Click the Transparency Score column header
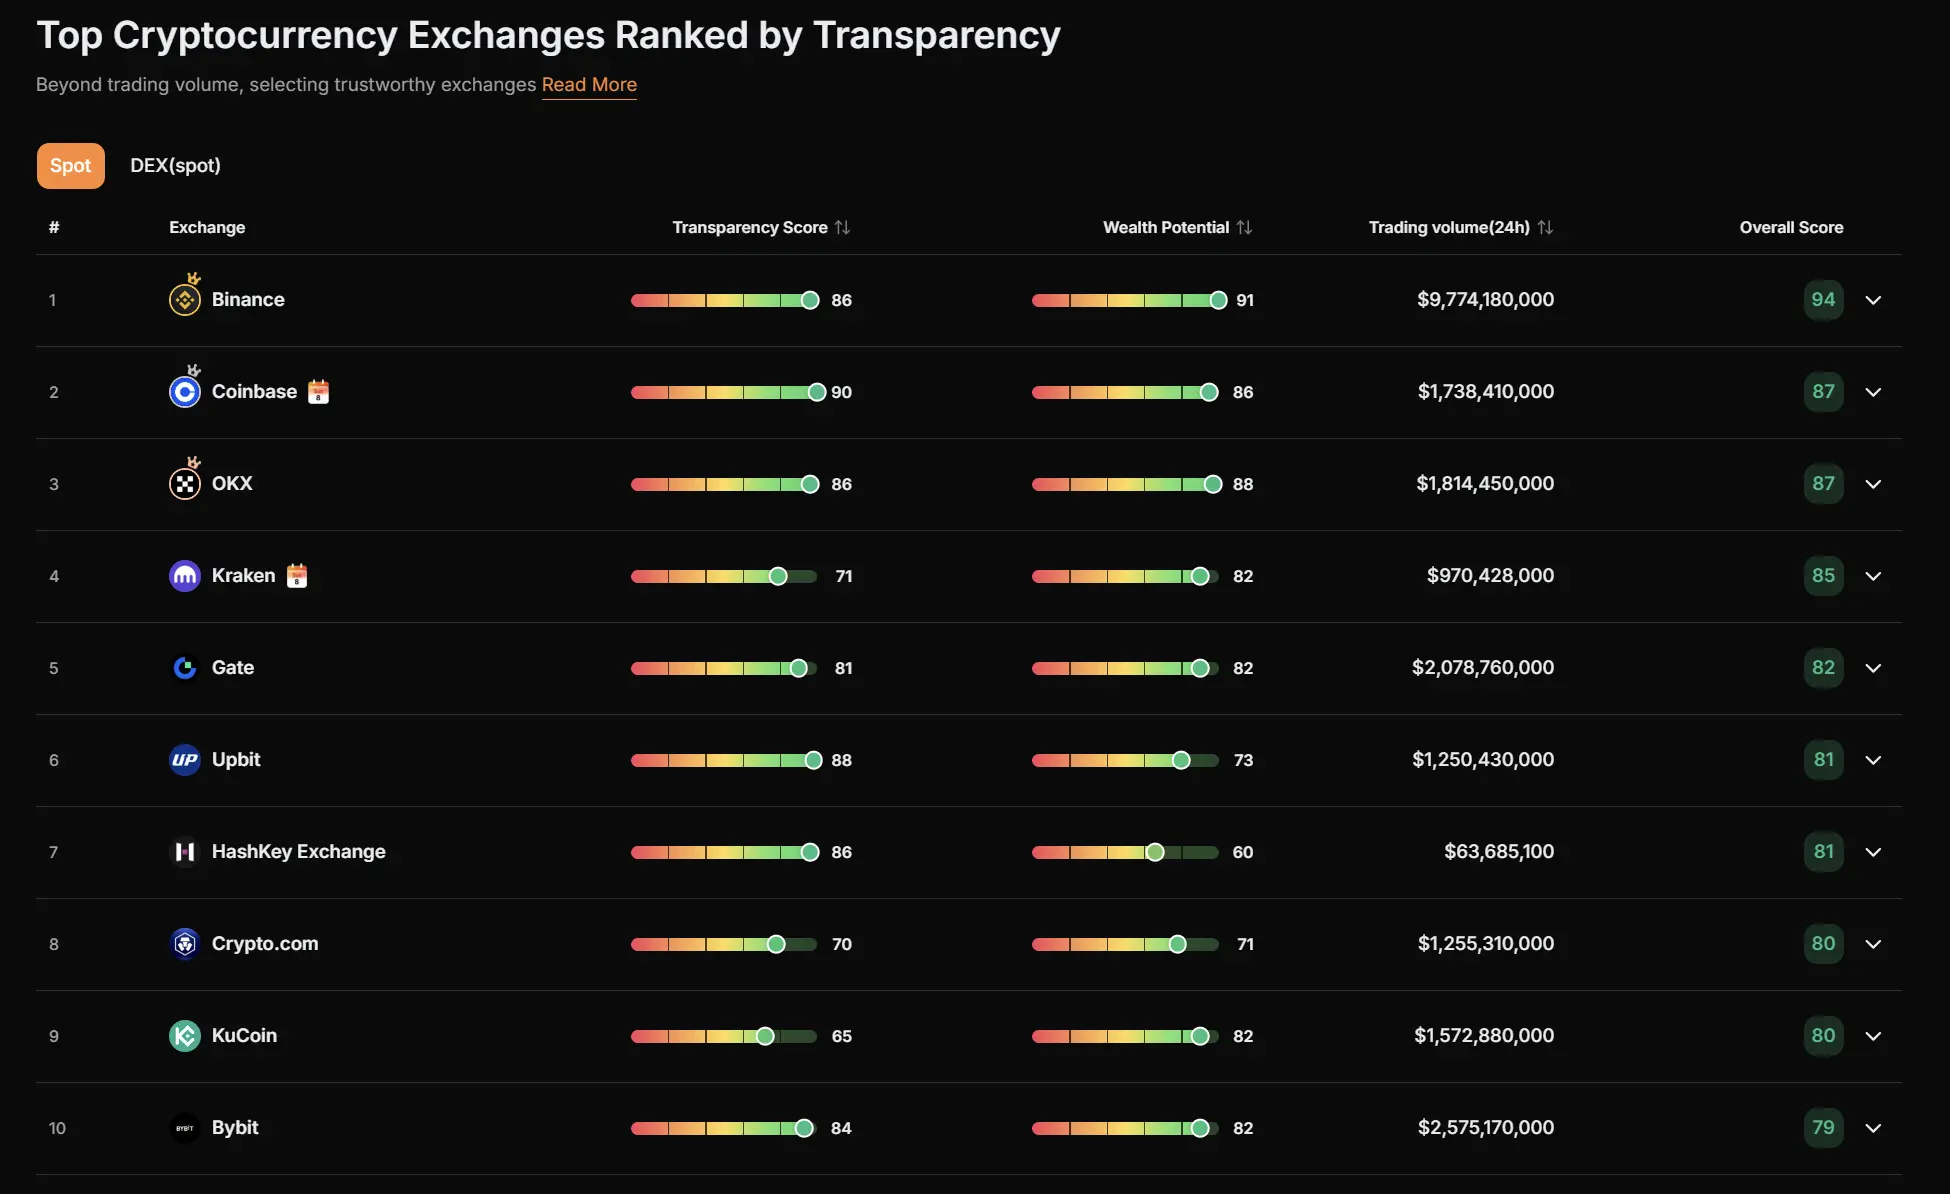1950x1194 pixels. tap(750, 228)
